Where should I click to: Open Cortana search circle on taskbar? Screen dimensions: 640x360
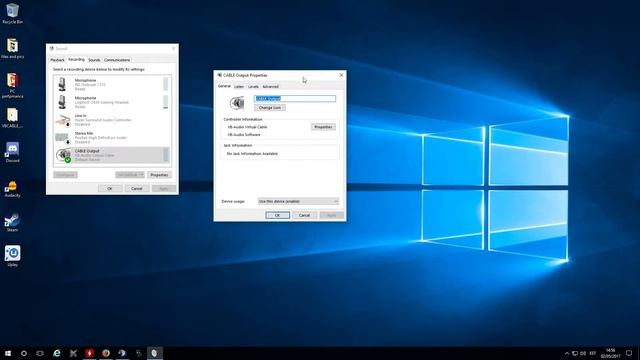click(x=24, y=353)
